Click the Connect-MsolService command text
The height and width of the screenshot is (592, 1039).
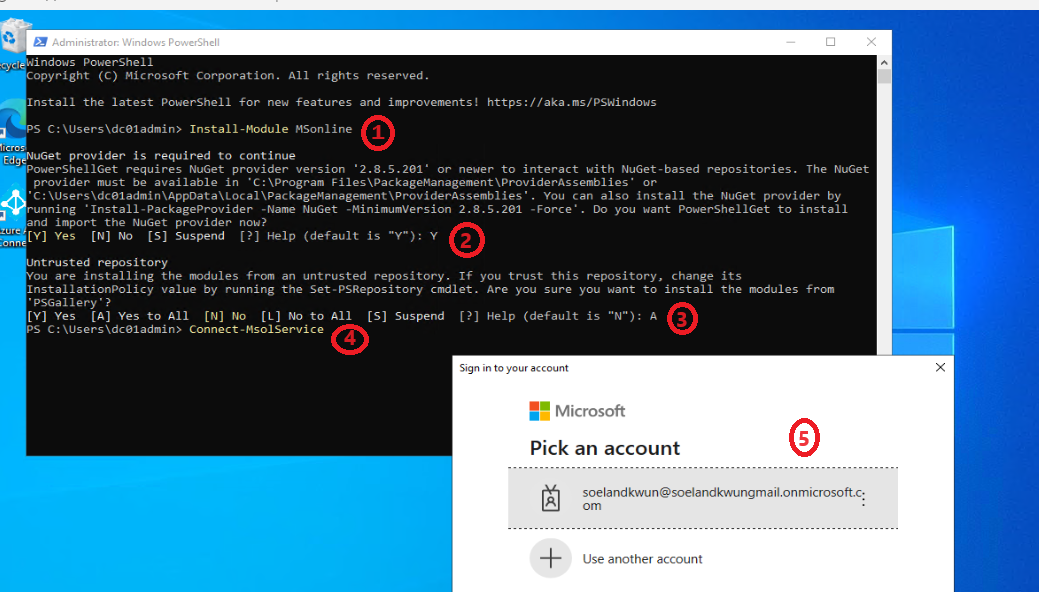pos(256,329)
